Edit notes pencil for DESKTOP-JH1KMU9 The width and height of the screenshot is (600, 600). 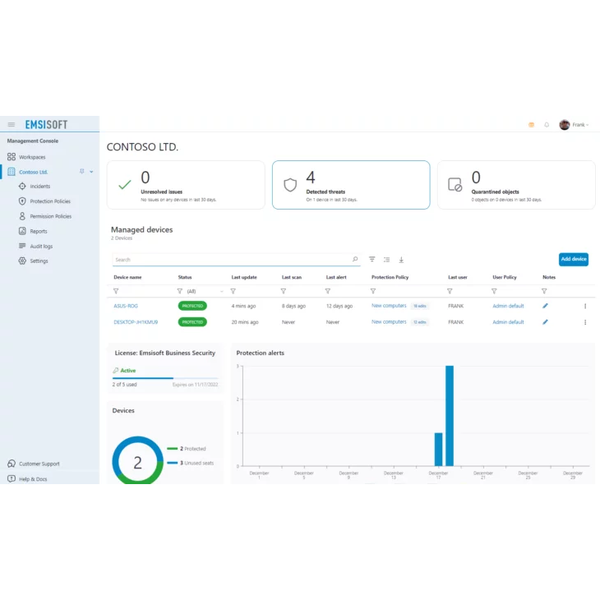(545, 322)
